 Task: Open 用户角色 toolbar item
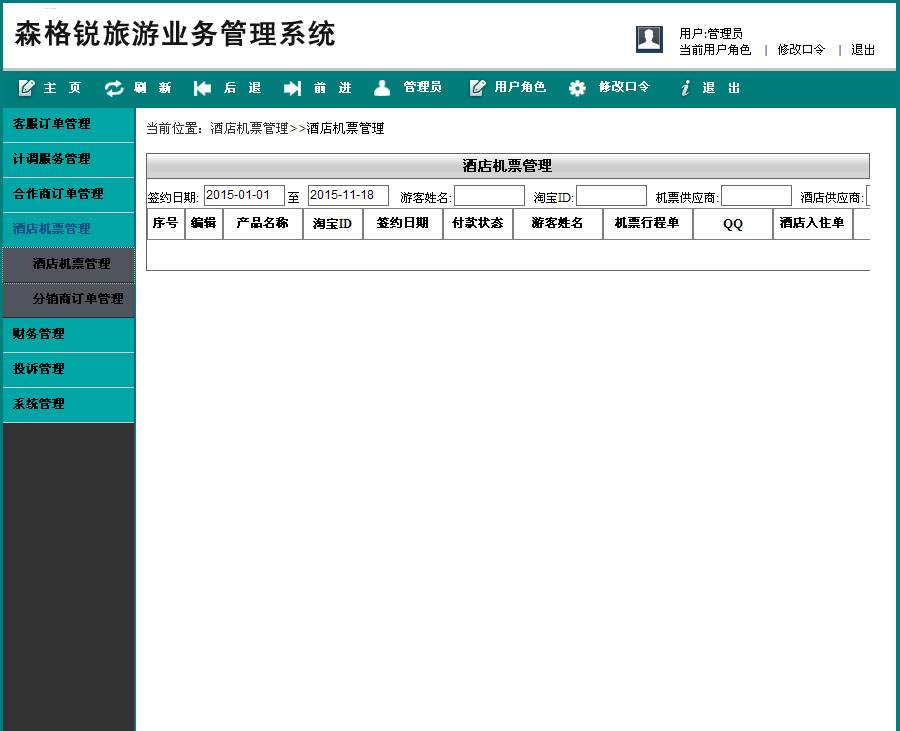coord(519,87)
